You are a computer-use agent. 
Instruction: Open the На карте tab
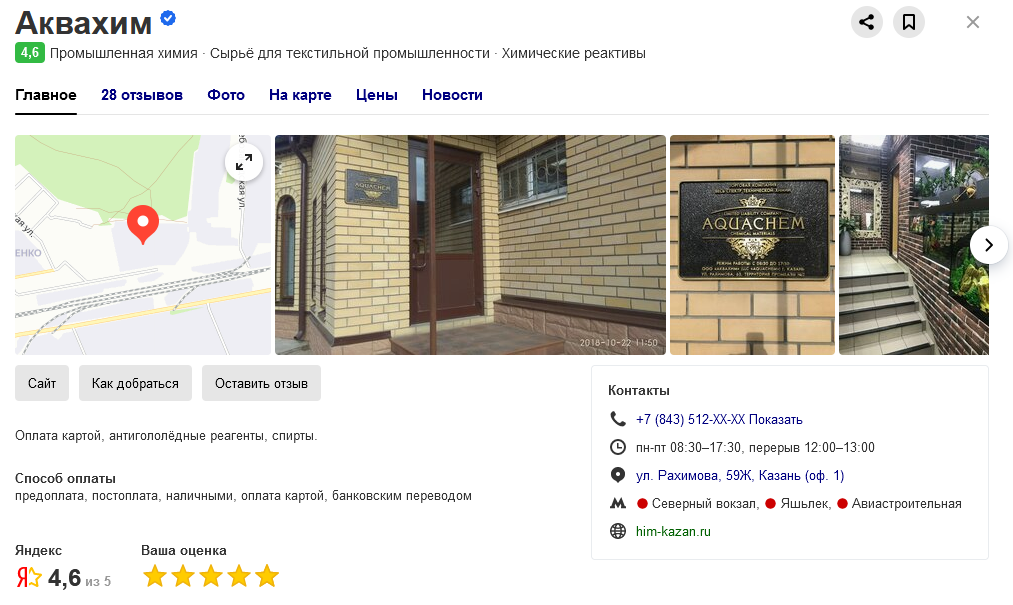click(300, 95)
